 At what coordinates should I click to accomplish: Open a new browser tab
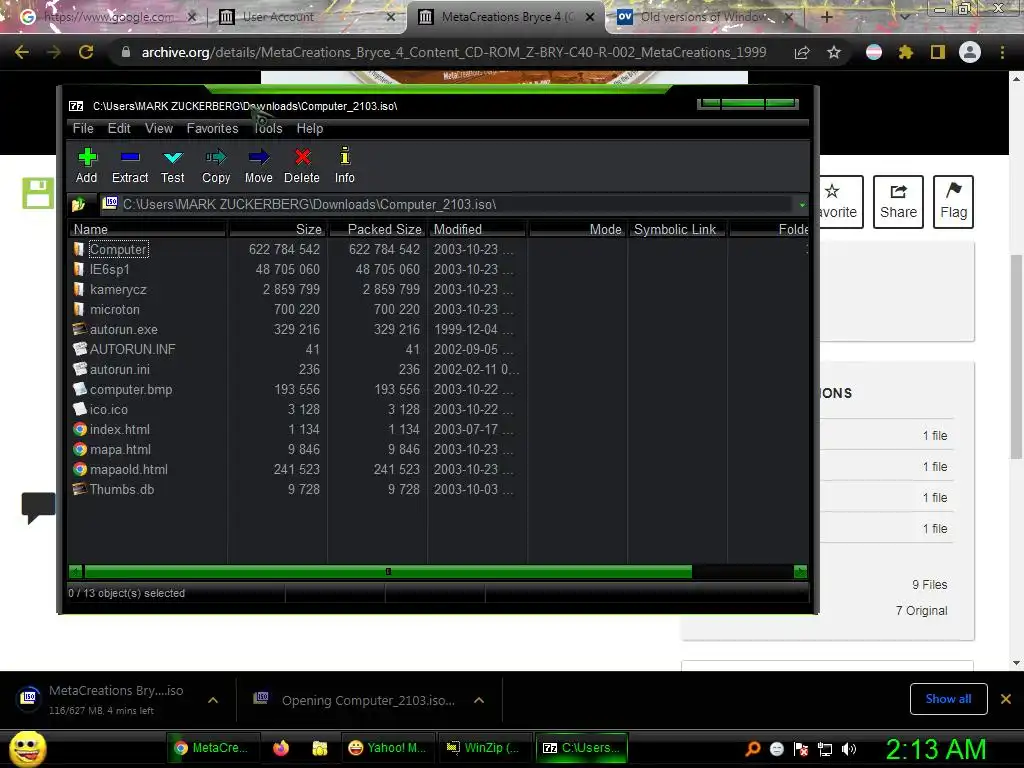(826, 17)
